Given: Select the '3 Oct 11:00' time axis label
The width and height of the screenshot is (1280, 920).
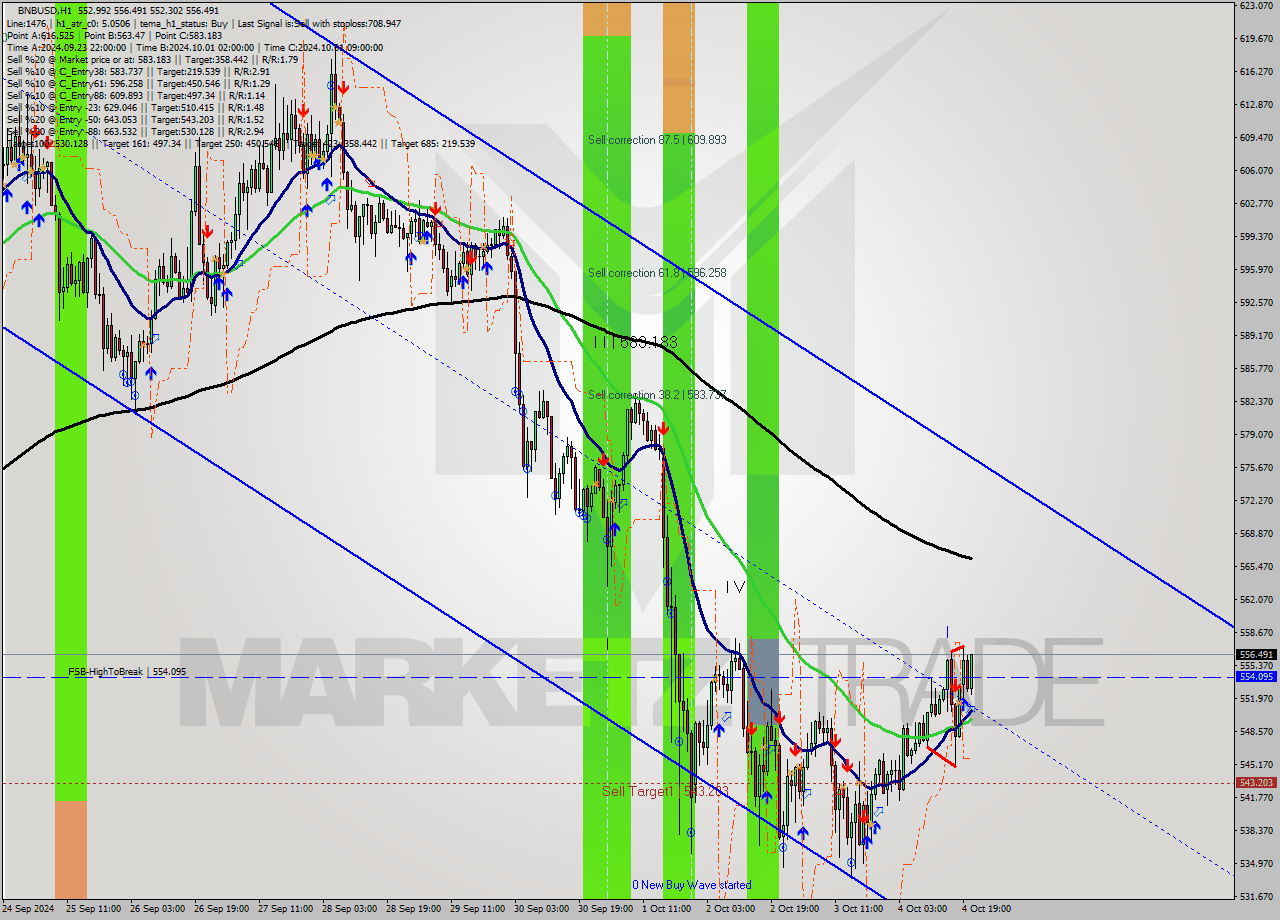Looking at the screenshot, I should coord(859,909).
